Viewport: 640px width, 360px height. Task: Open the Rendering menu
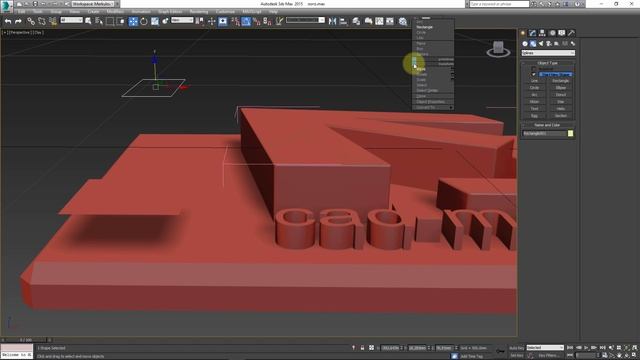(199, 11)
